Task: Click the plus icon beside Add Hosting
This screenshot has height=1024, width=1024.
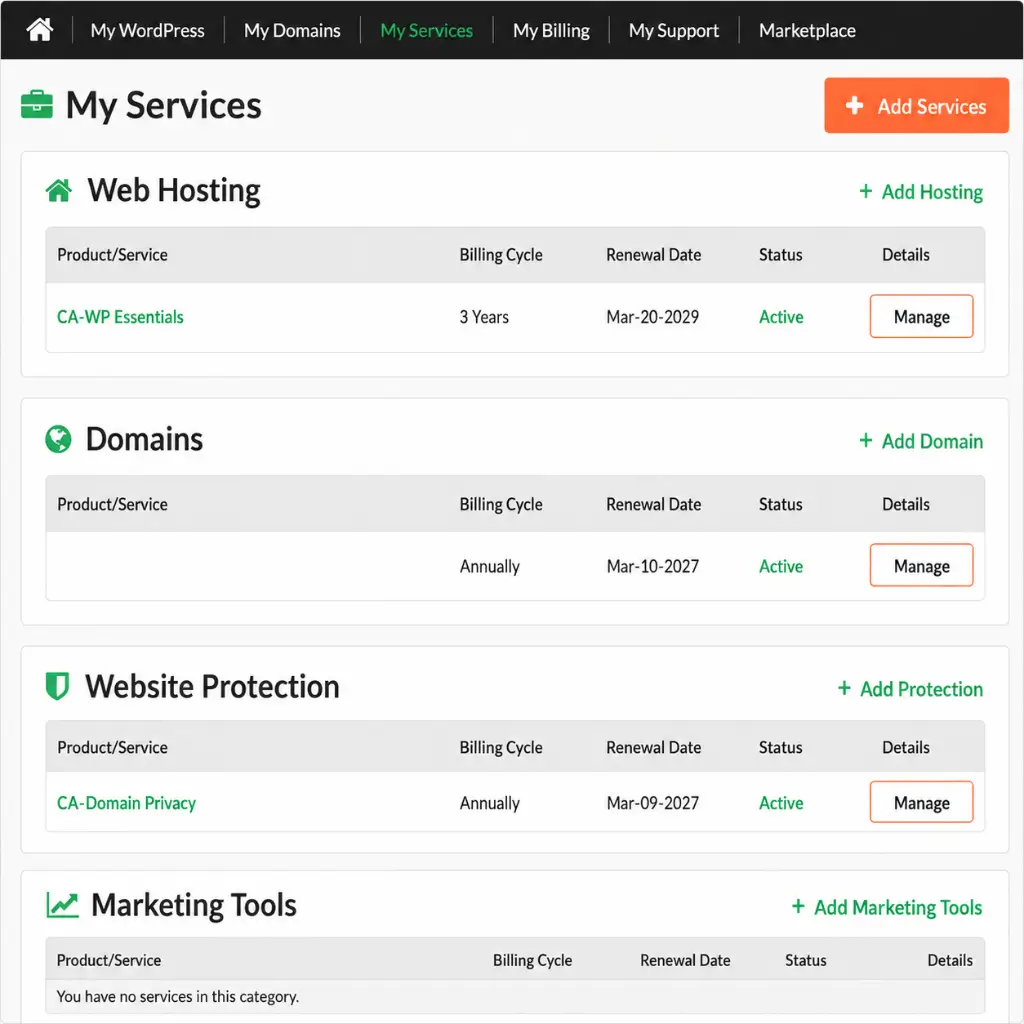Action: (865, 191)
